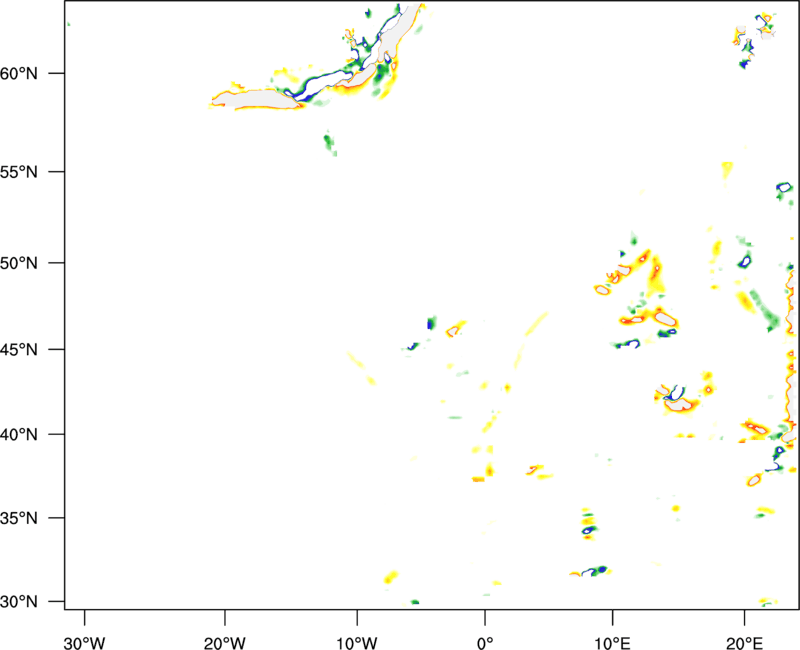This screenshot has width=800, height=650.
Task: Click the 55°N latitude label
Action: [19, 172]
